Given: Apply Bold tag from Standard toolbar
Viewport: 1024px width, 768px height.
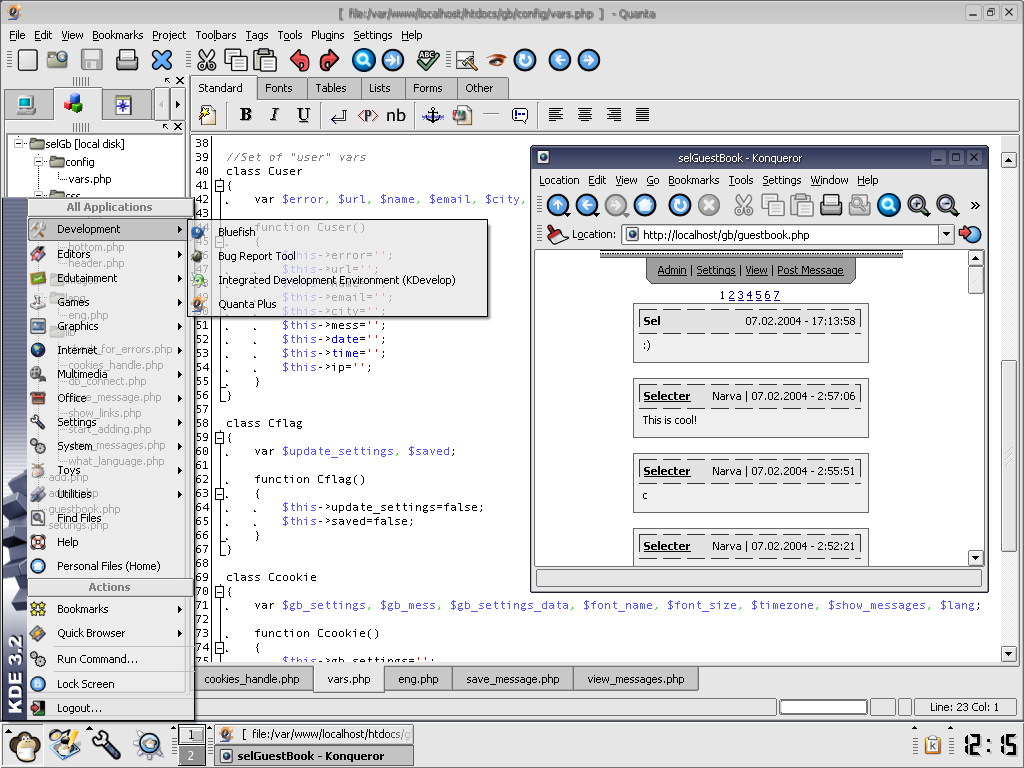Looking at the screenshot, I should [246, 115].
